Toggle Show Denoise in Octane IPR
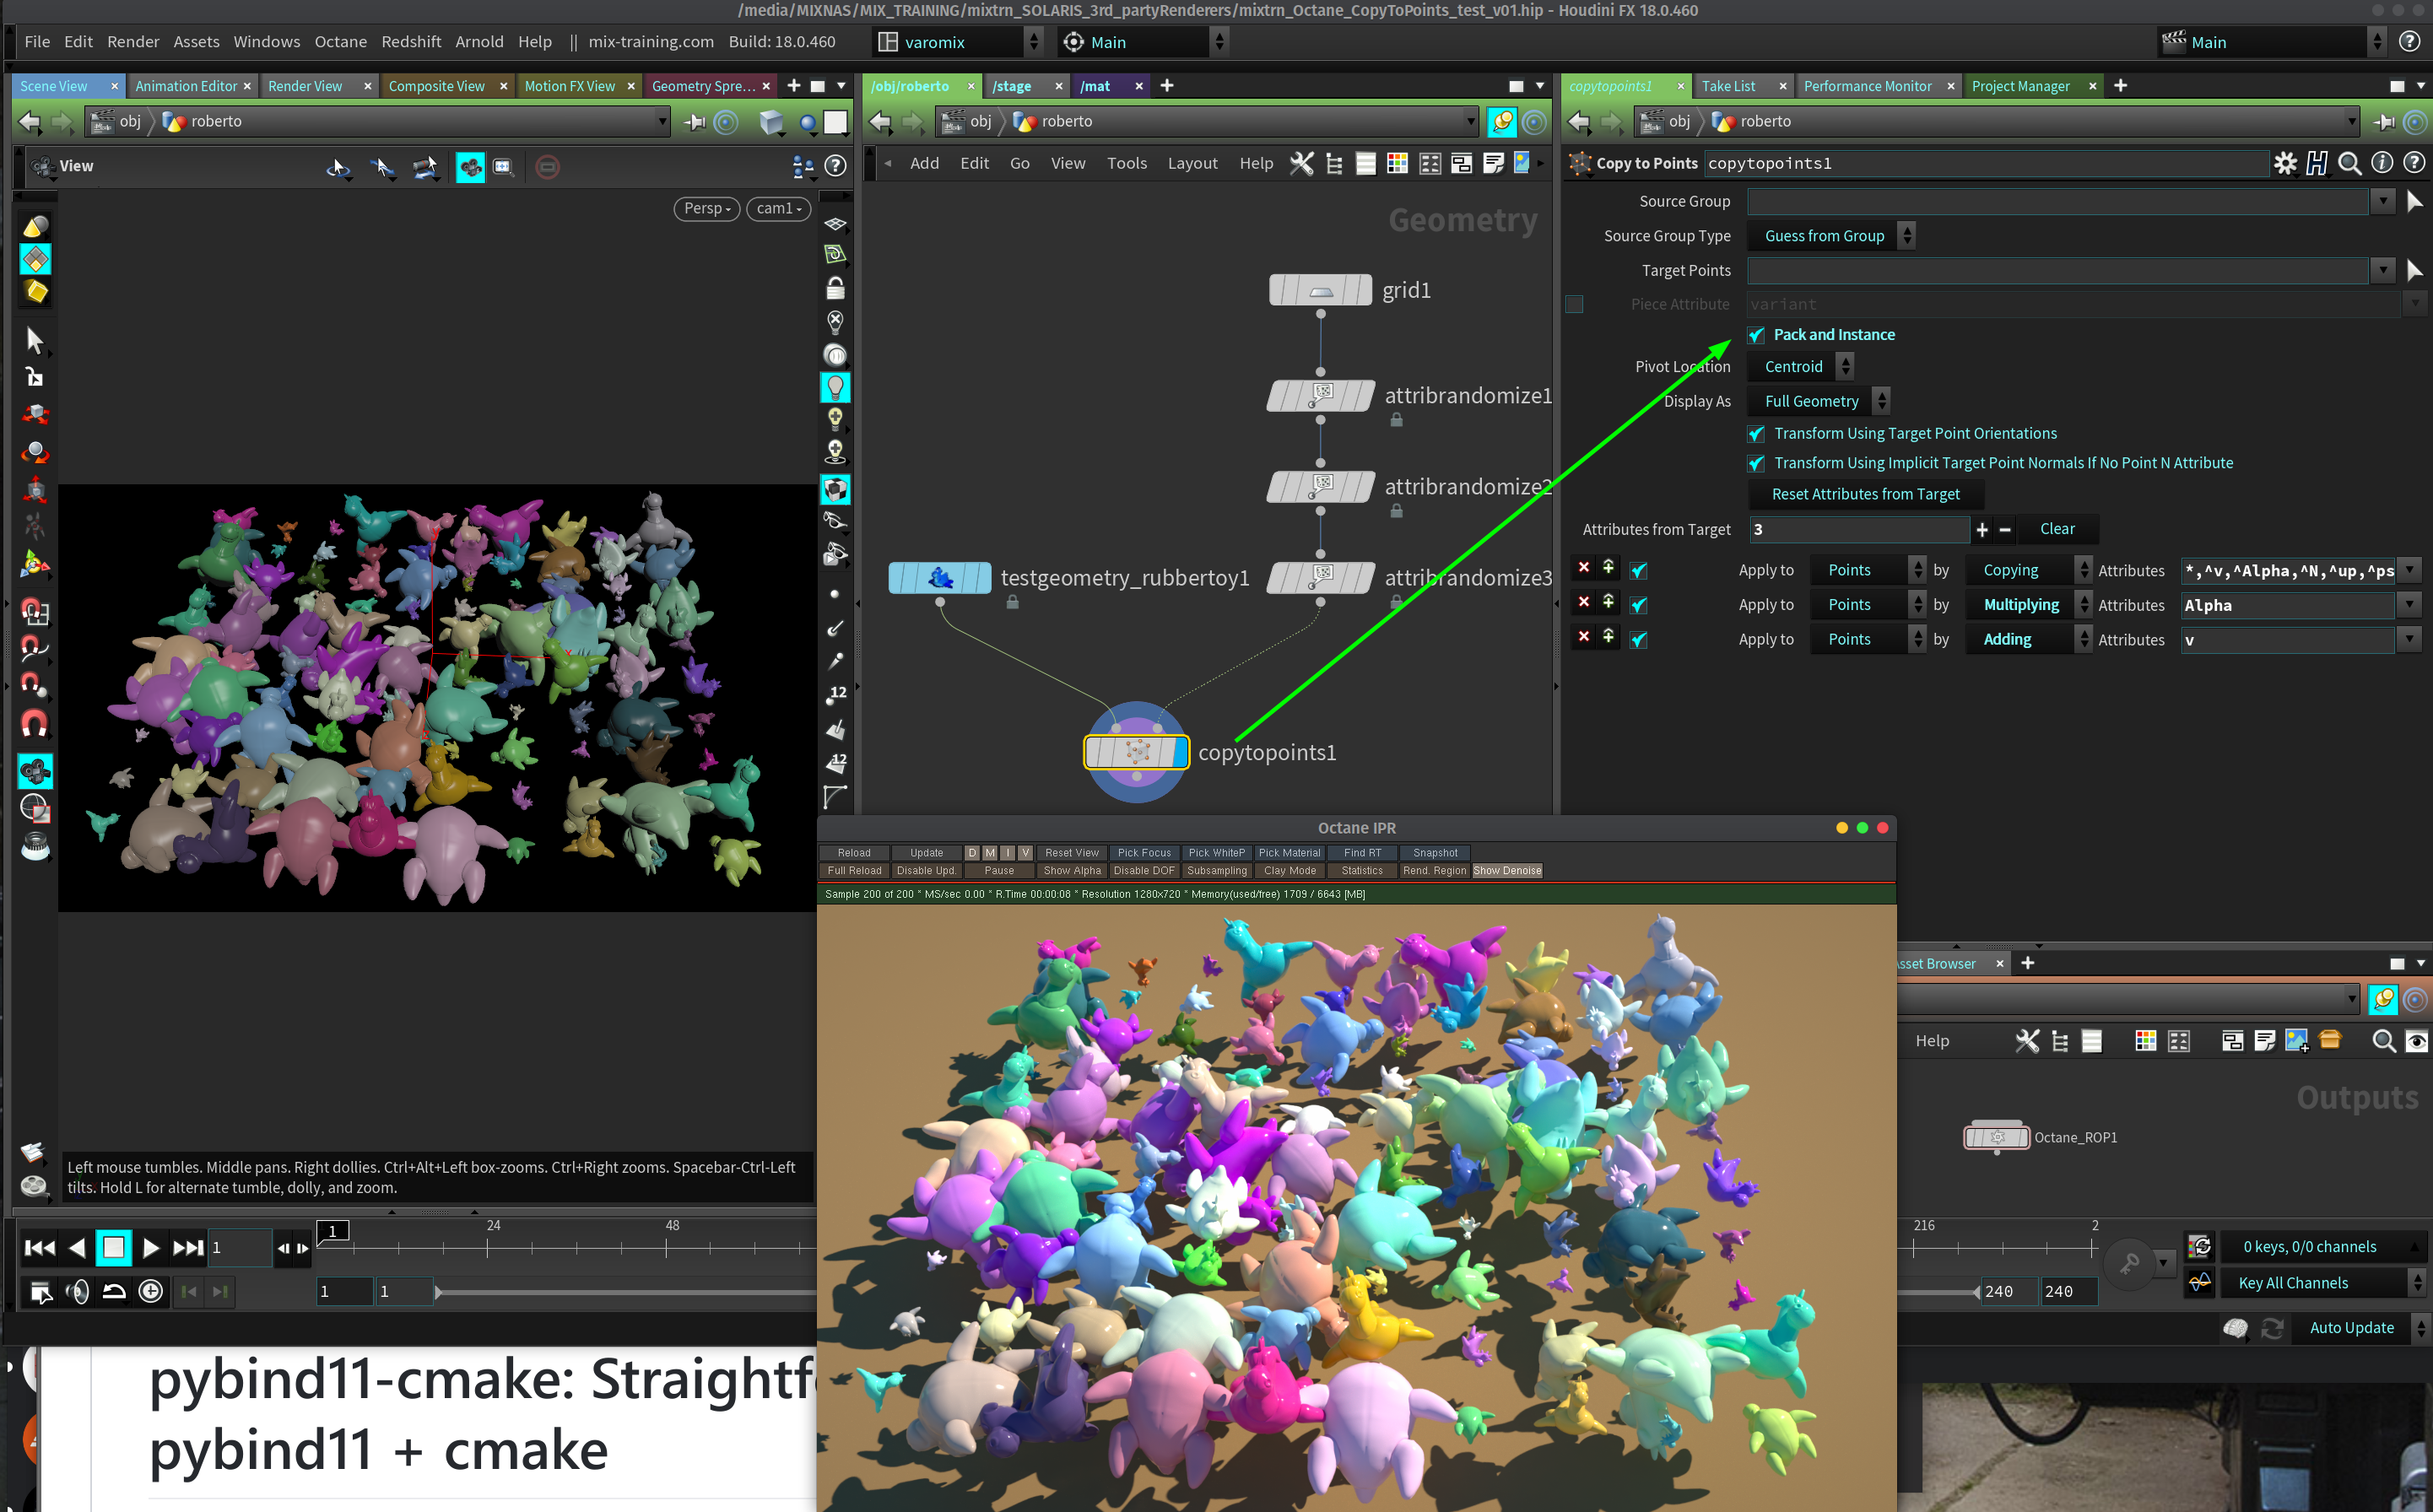Screen dimensions: 2433x1512 coord(1507,870)
